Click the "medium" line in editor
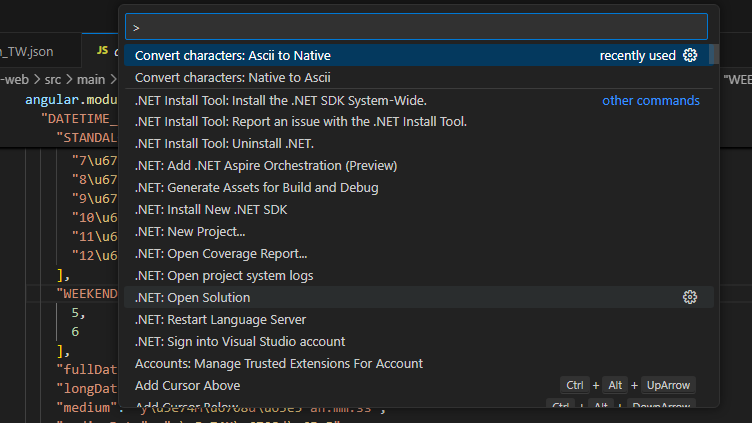752x423 pixels. coord(87,408)
